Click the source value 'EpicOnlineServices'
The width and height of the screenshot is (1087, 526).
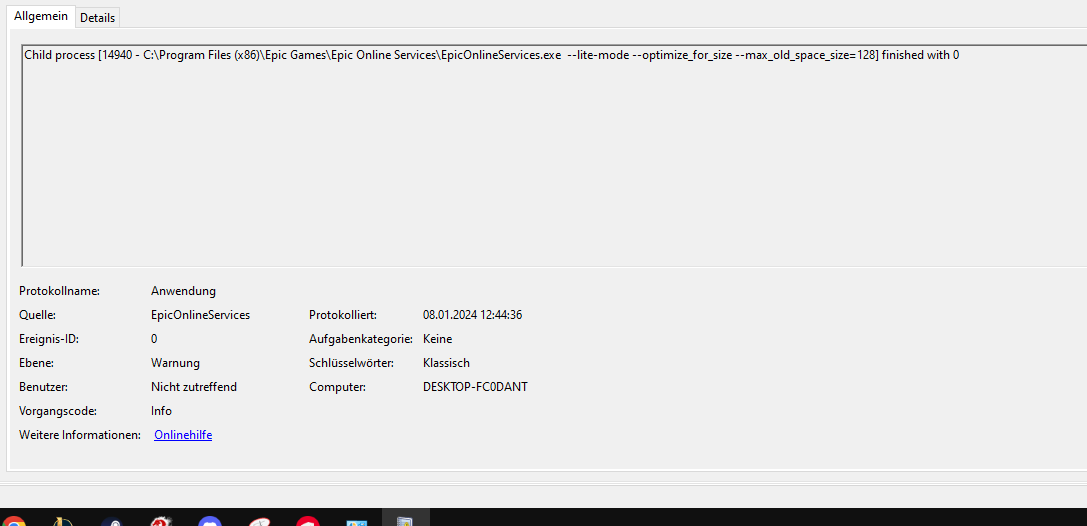[x=200, y=315]
